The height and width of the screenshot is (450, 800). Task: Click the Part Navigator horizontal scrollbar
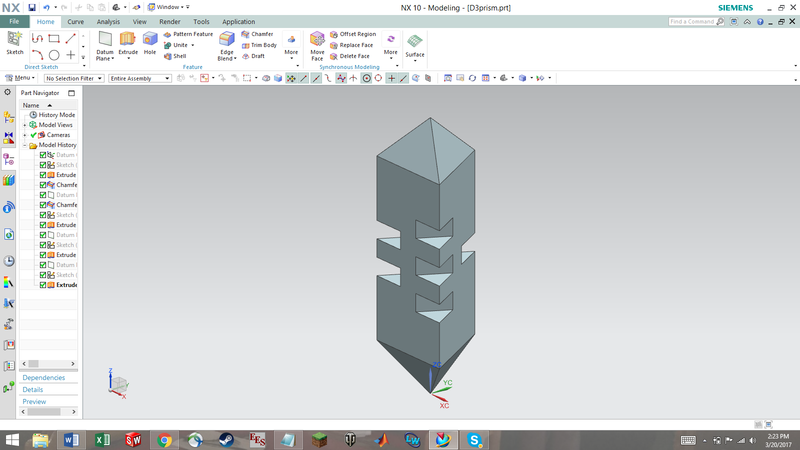(x=48, y=364)
